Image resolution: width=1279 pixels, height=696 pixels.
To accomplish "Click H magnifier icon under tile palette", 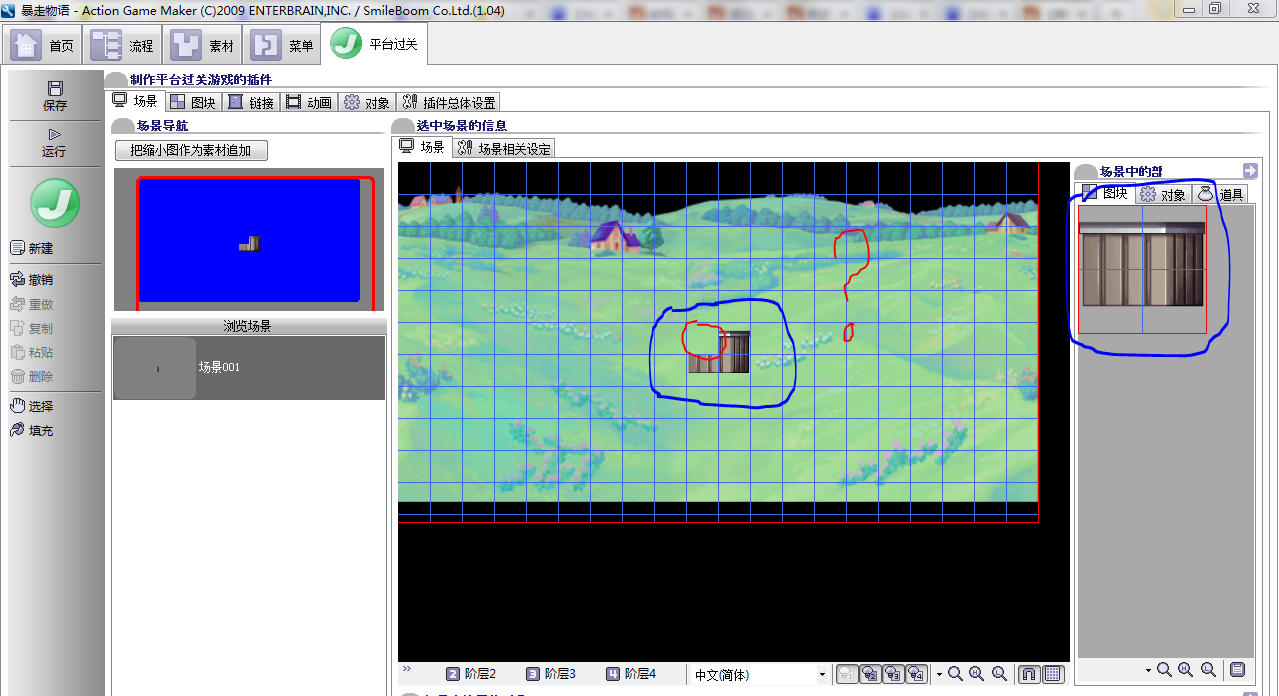I will pyautogui.click(x=1186, y=670).
